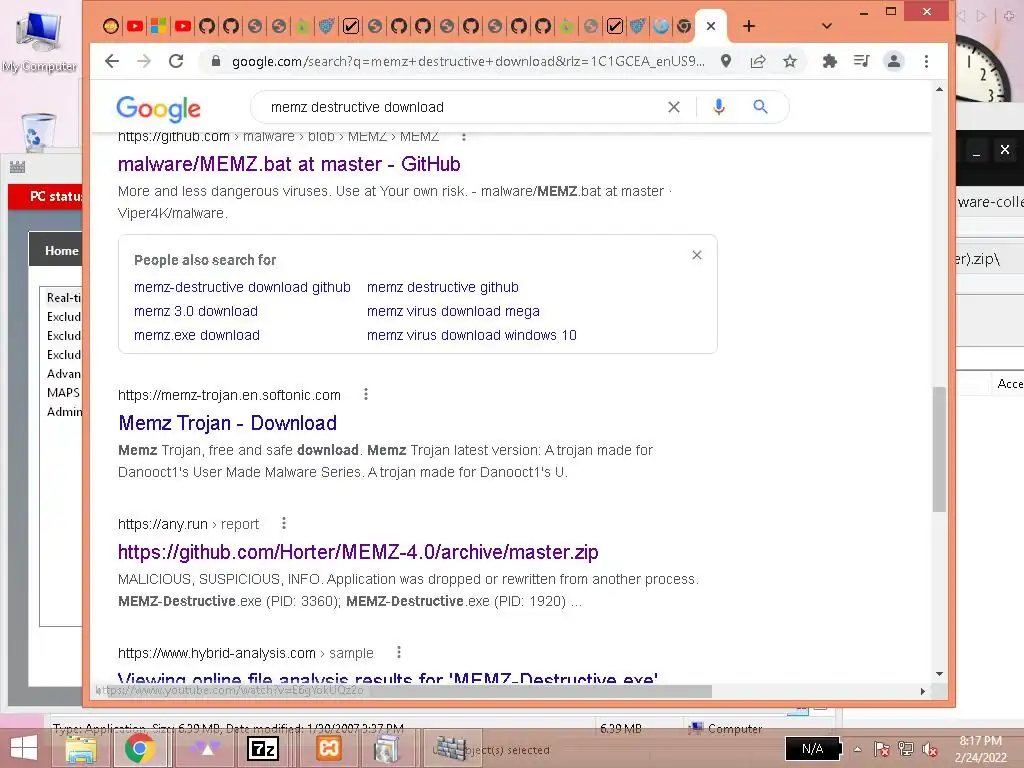
Task: View site information via the padlock icon
Action: pos(216,61)
